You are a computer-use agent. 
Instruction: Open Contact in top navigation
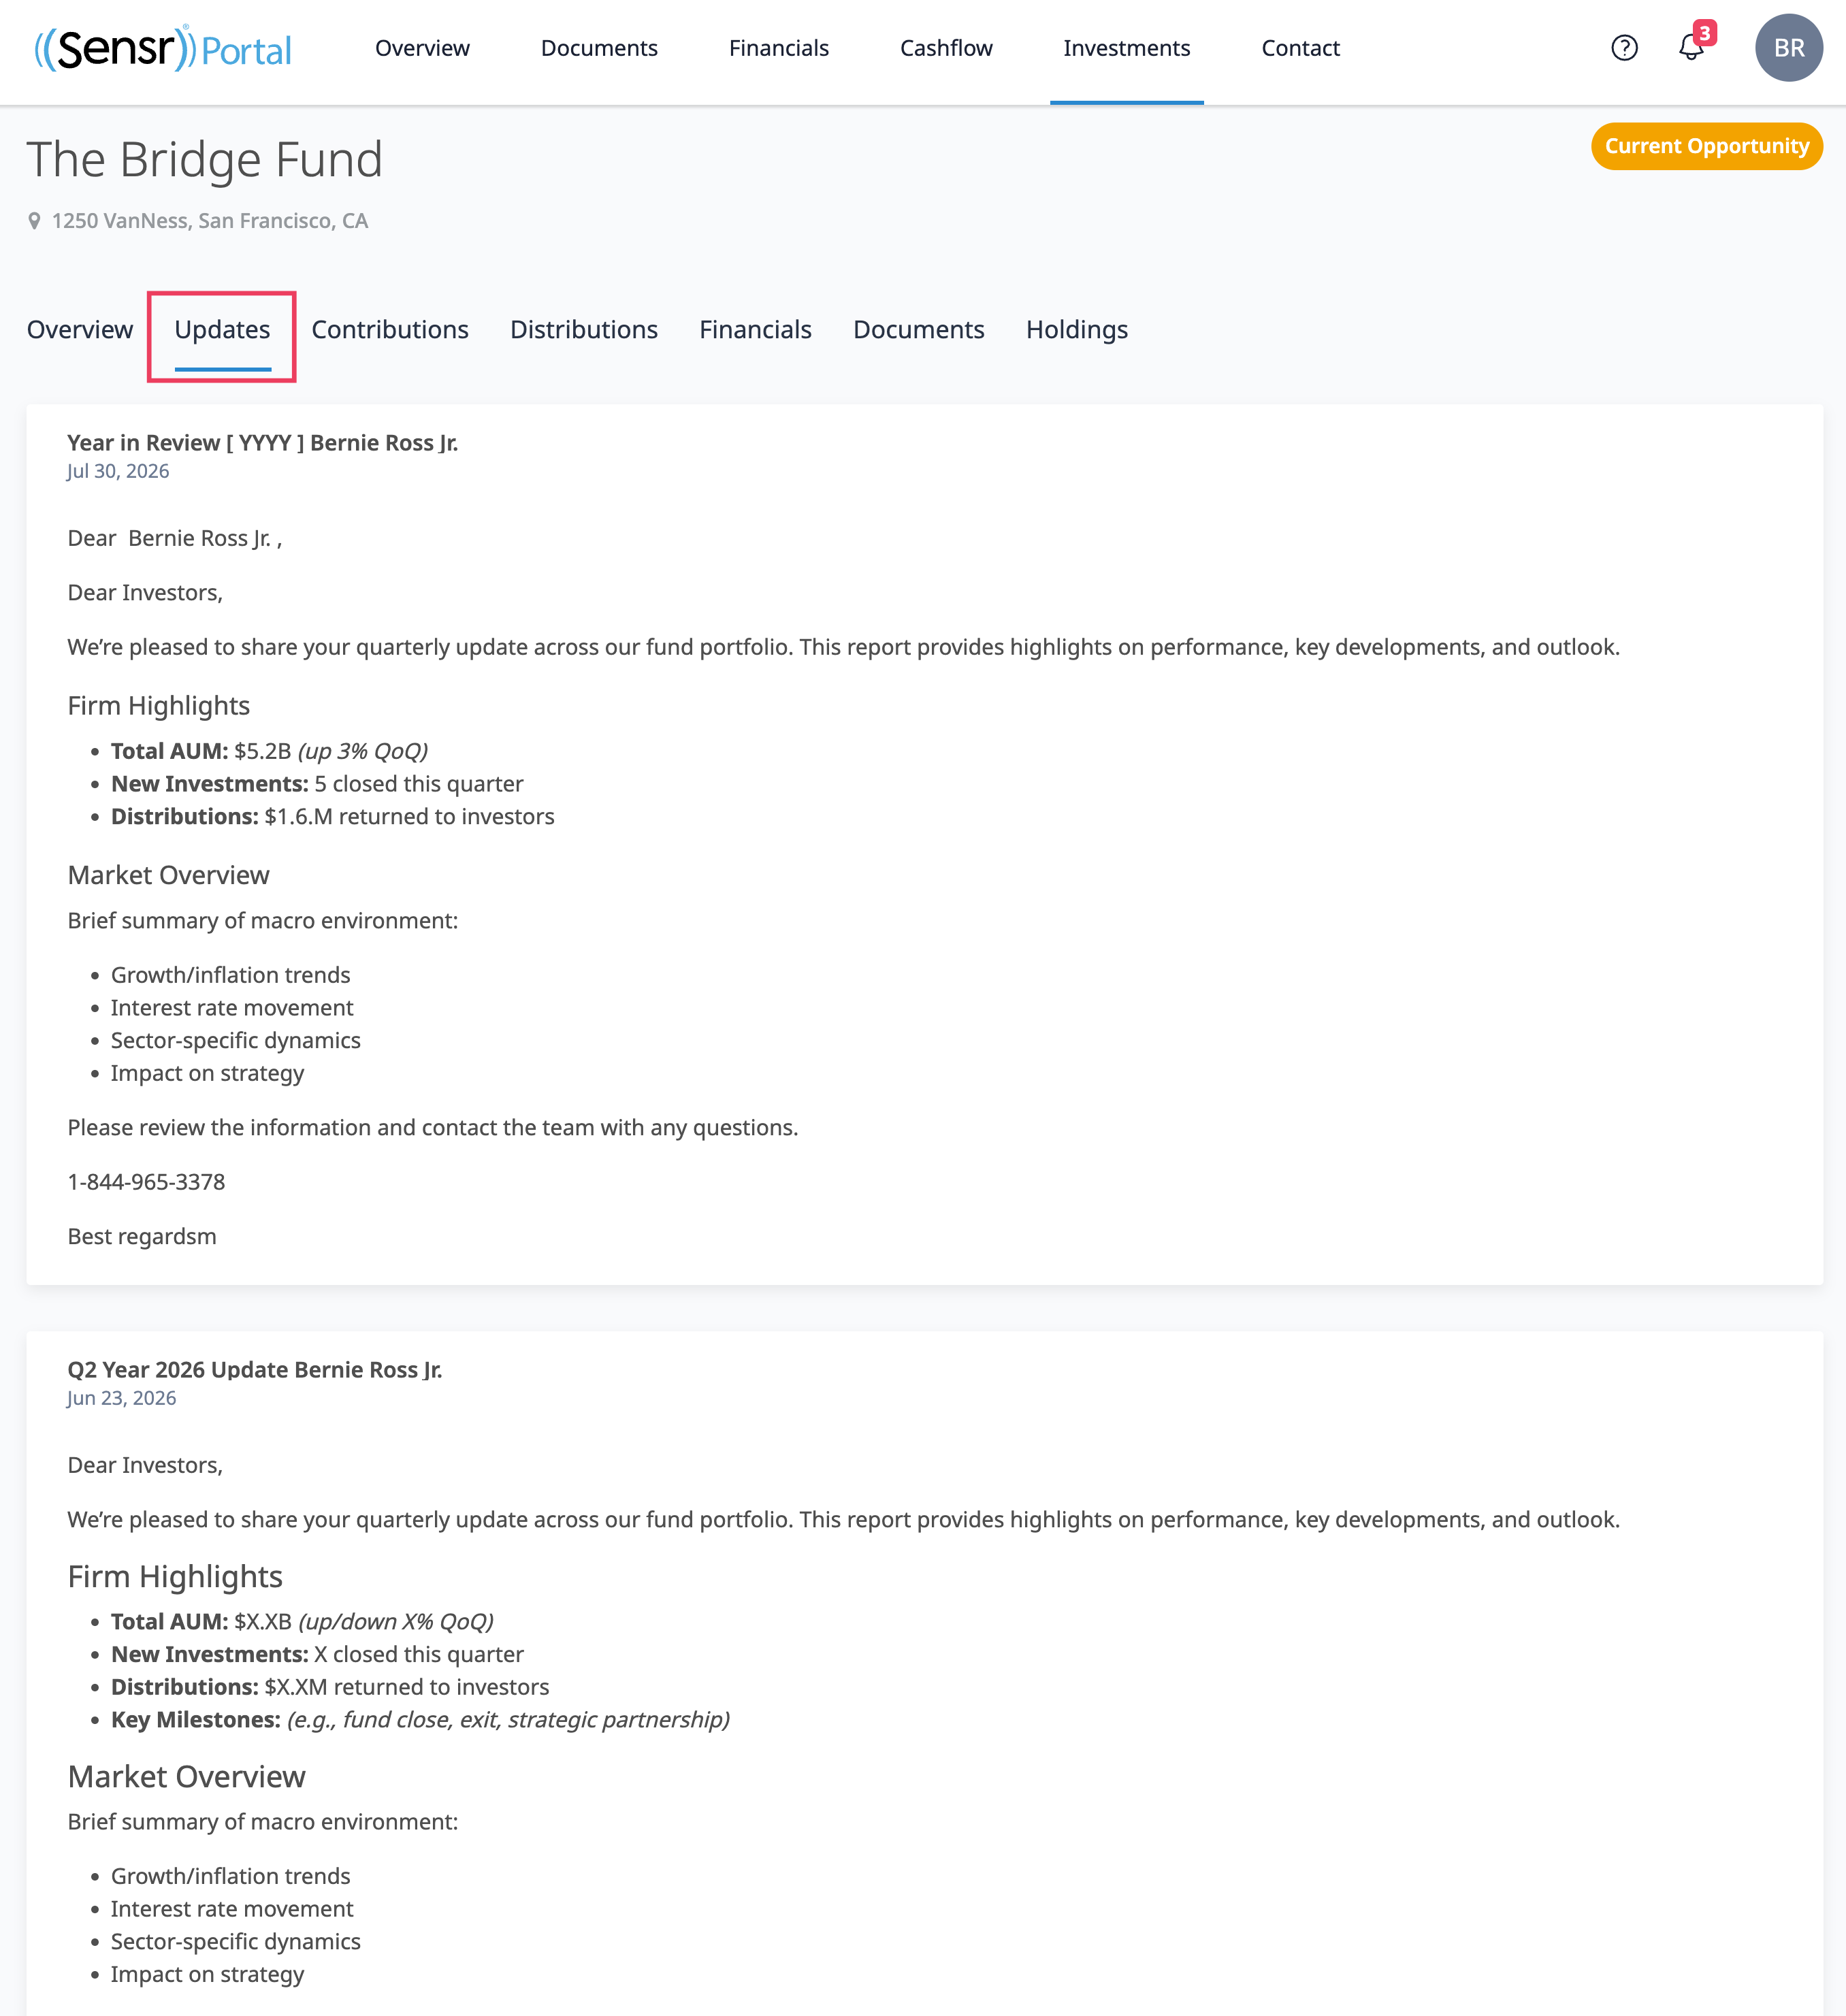tap(1300, 48)
